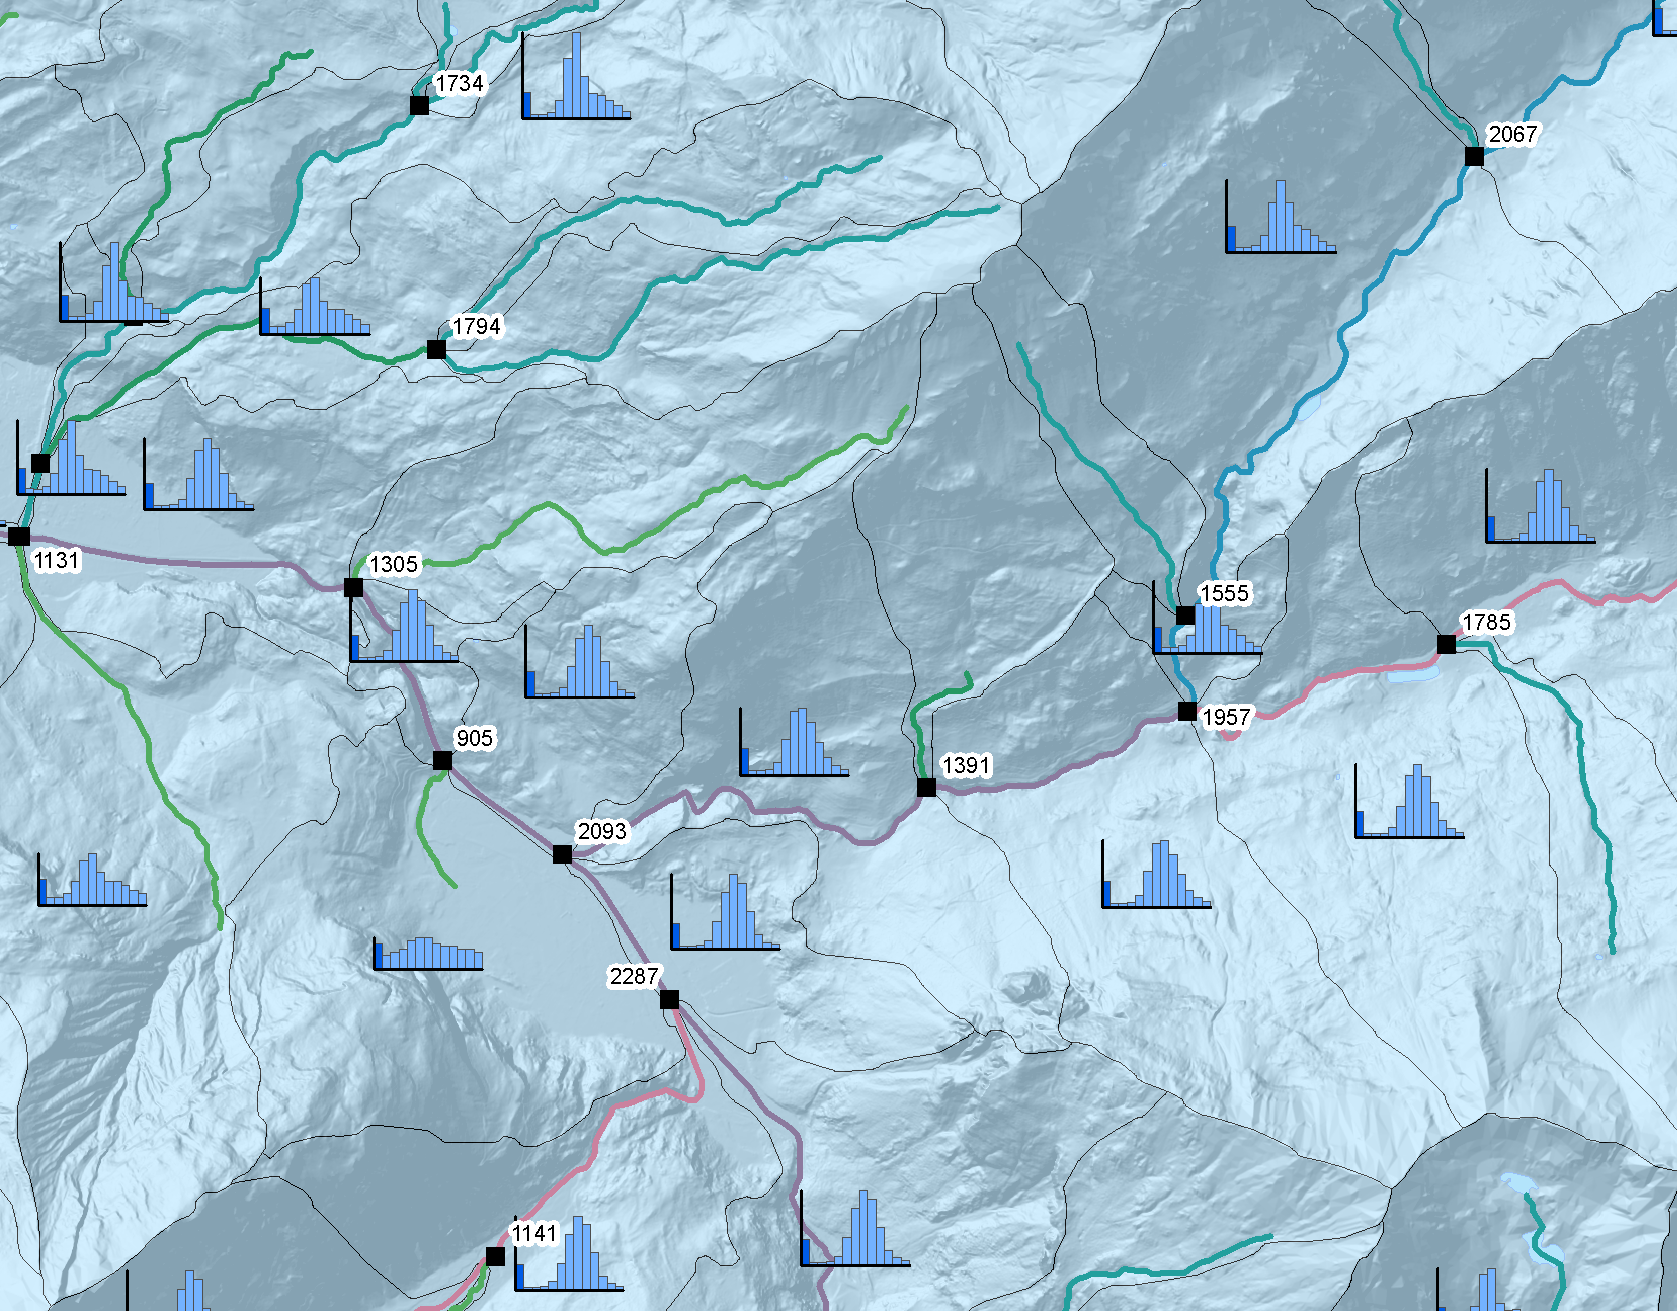Click the node marker labeled 1957
This screenshot has height=1311, width=1677.
[1187, 712]
